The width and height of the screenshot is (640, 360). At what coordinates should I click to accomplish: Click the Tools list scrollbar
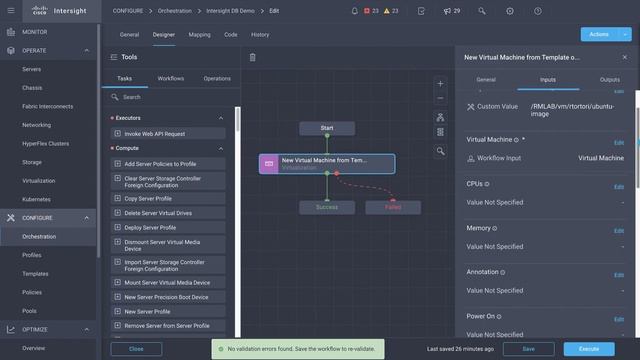click(x=237, y=119)
